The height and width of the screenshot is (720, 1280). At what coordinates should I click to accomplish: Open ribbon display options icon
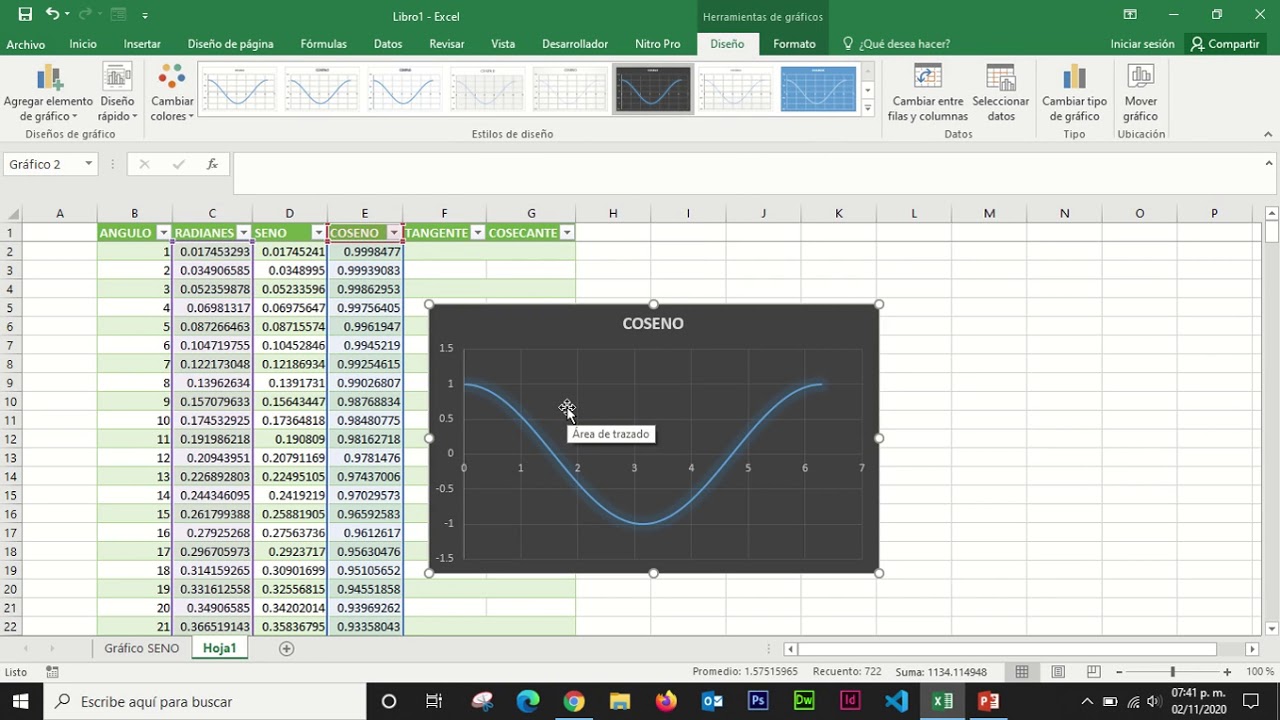point(1130,15)
